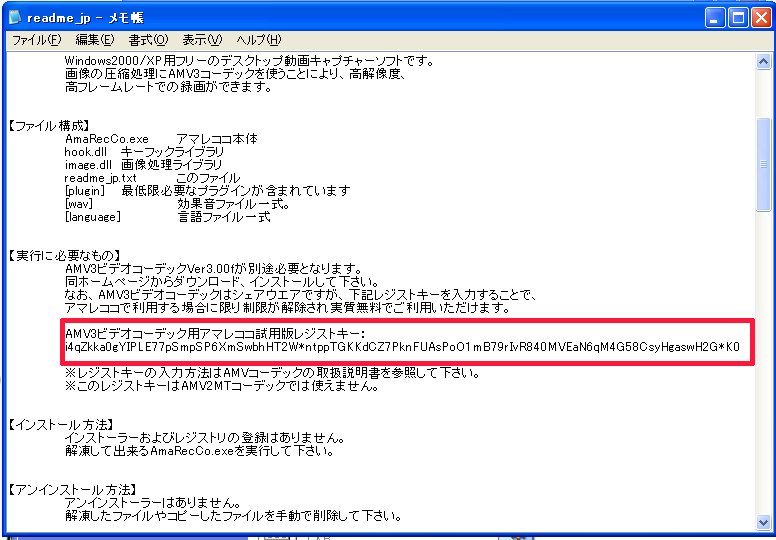Click the Notepad icon in title bar

15,18
